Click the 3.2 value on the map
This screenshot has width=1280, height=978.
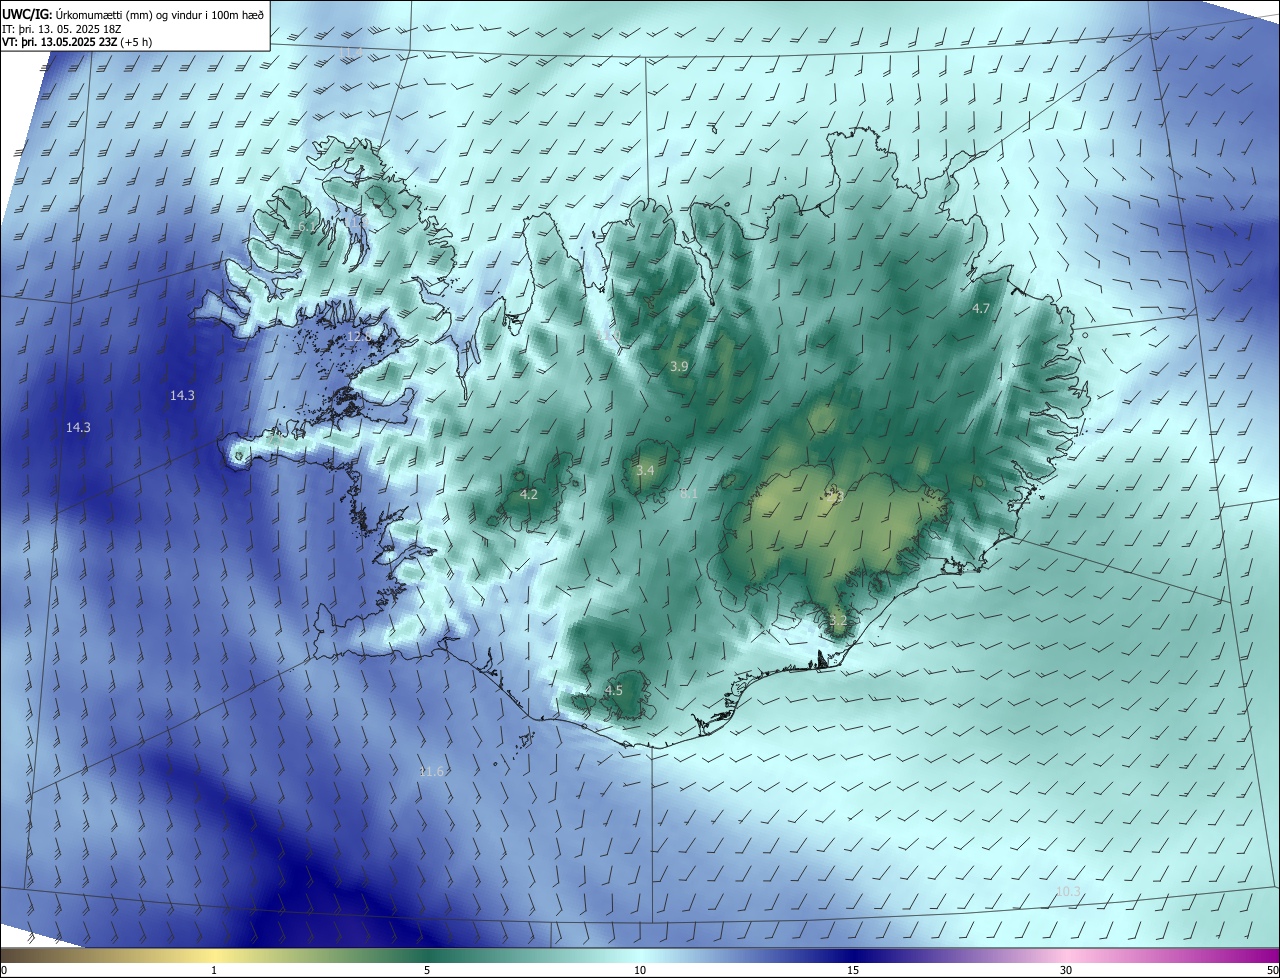pos(838,621)
